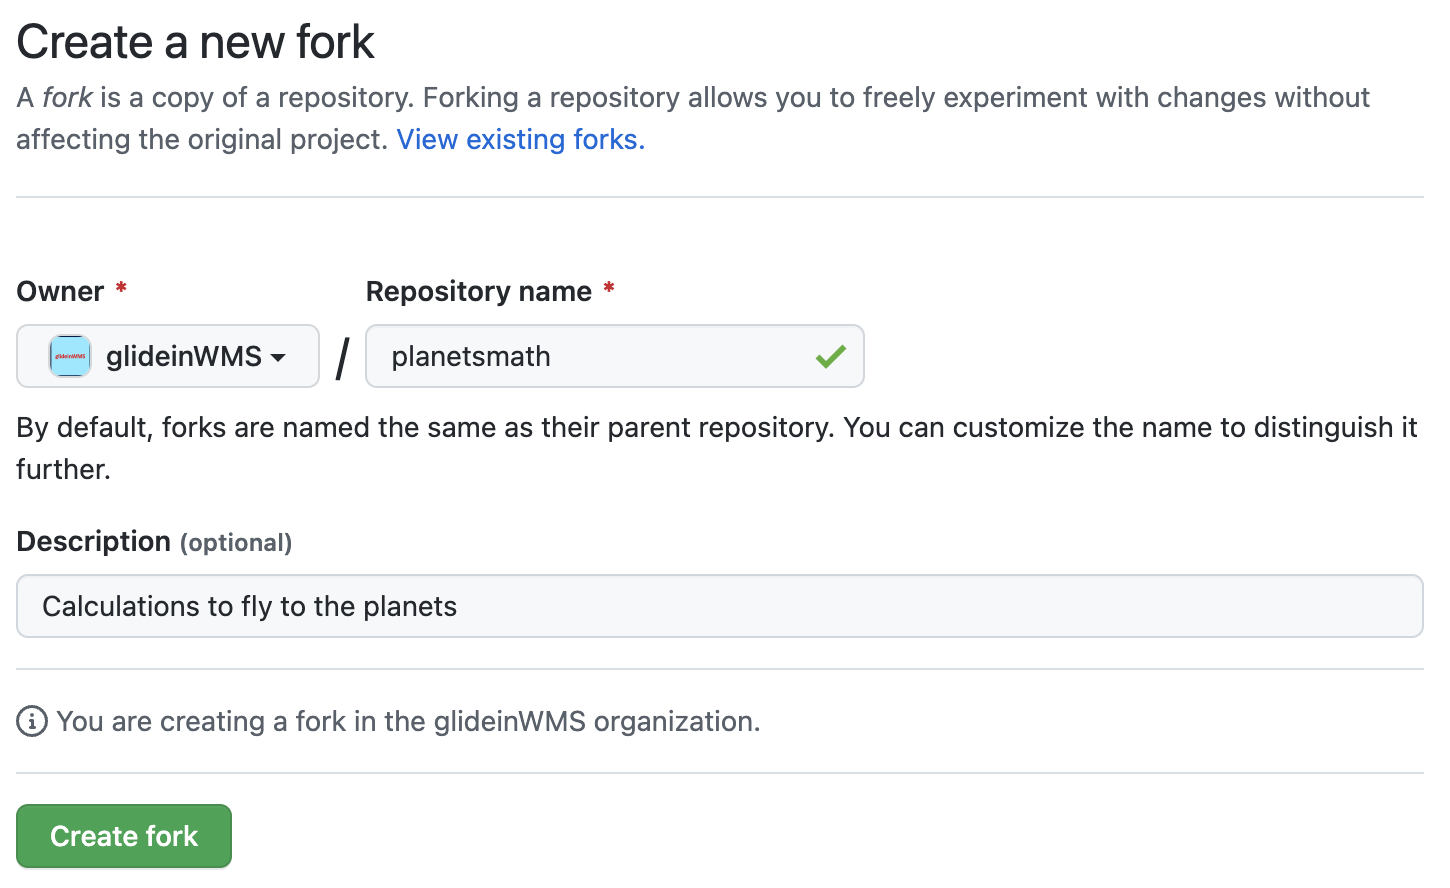Screen dimensions: 1450x888
Task: Click the glideinWMS organization fork notice text
Action: [408, 721]
